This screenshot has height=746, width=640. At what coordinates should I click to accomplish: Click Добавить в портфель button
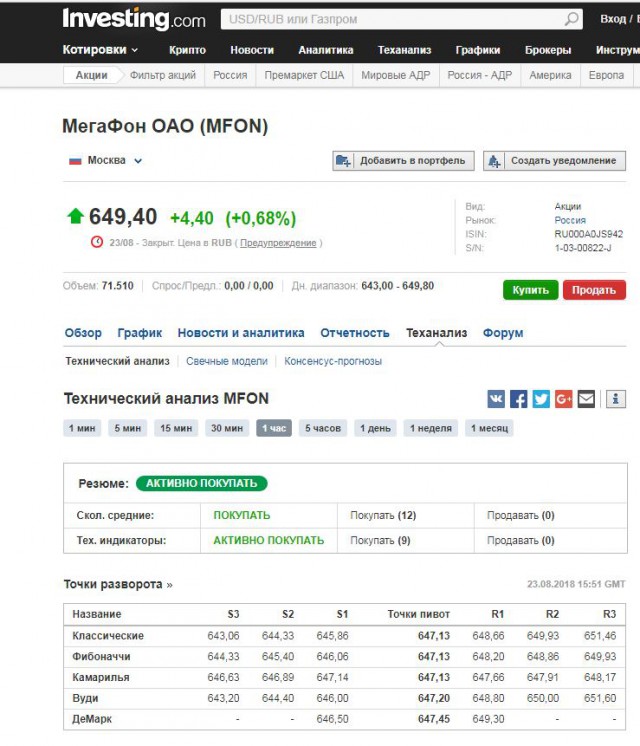tap(404, 161)
